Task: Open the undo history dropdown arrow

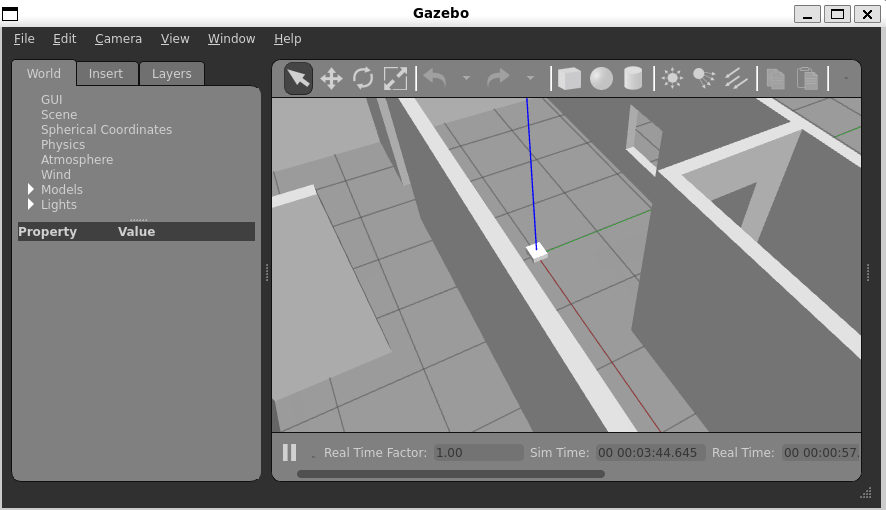Action: tap(466, 79)
